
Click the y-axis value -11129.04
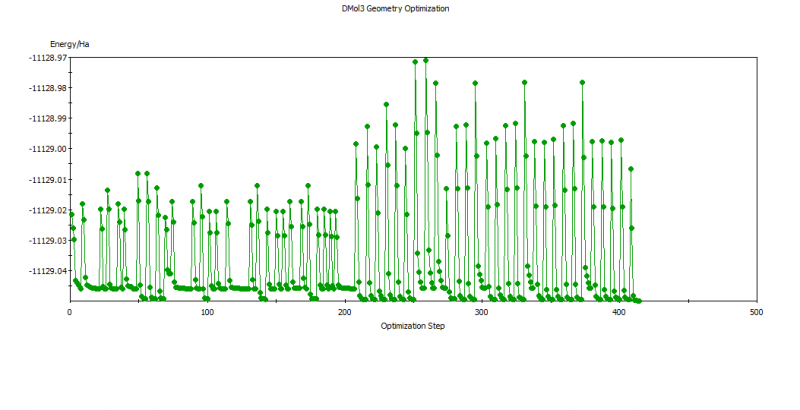(48, 271)
